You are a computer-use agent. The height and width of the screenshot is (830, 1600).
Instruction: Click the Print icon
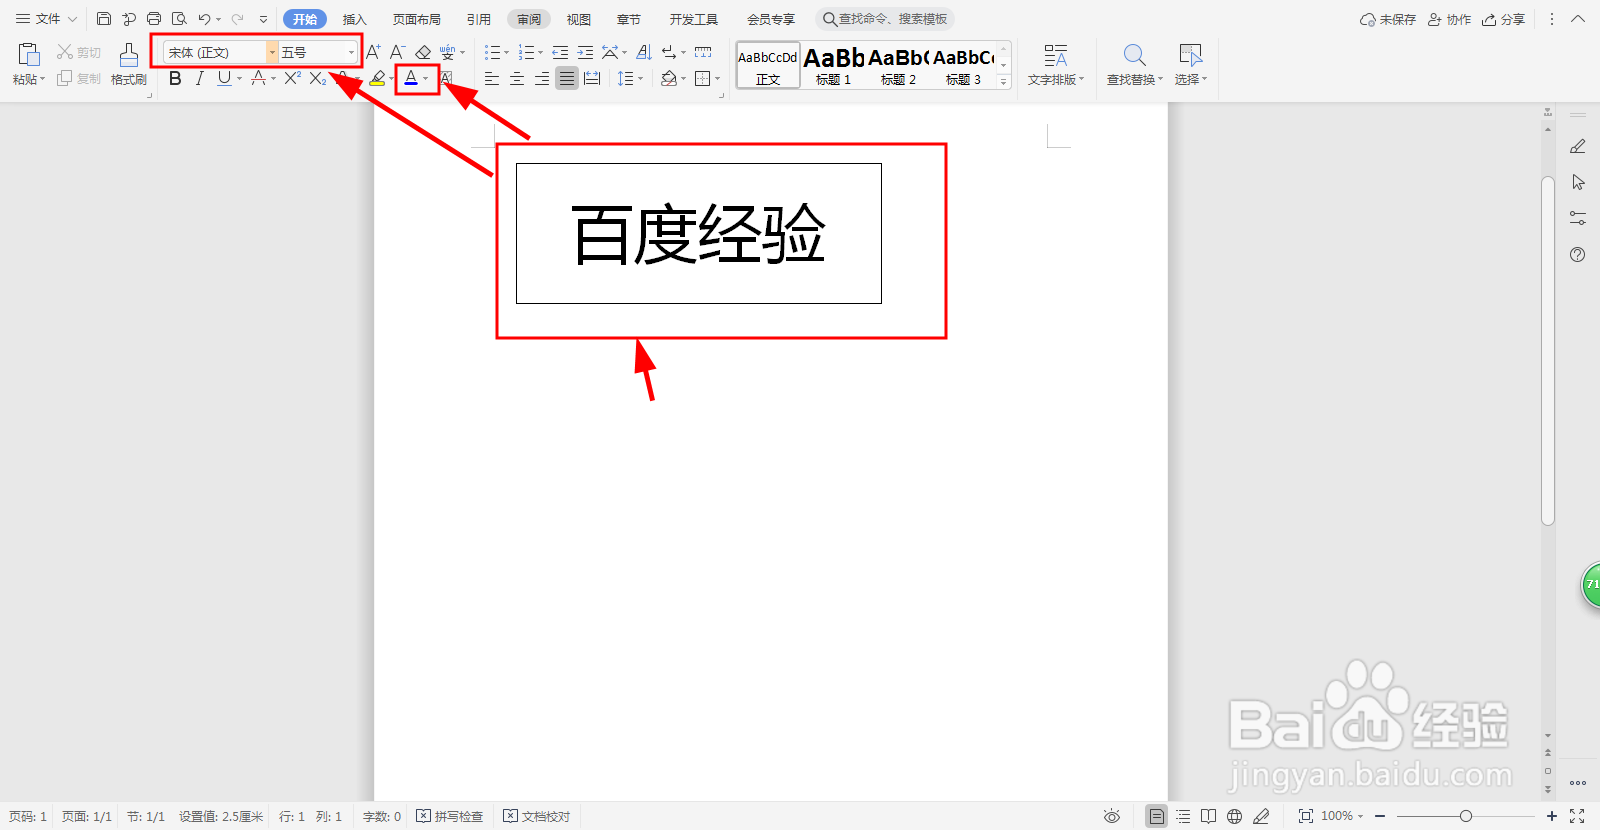[154, 19]
